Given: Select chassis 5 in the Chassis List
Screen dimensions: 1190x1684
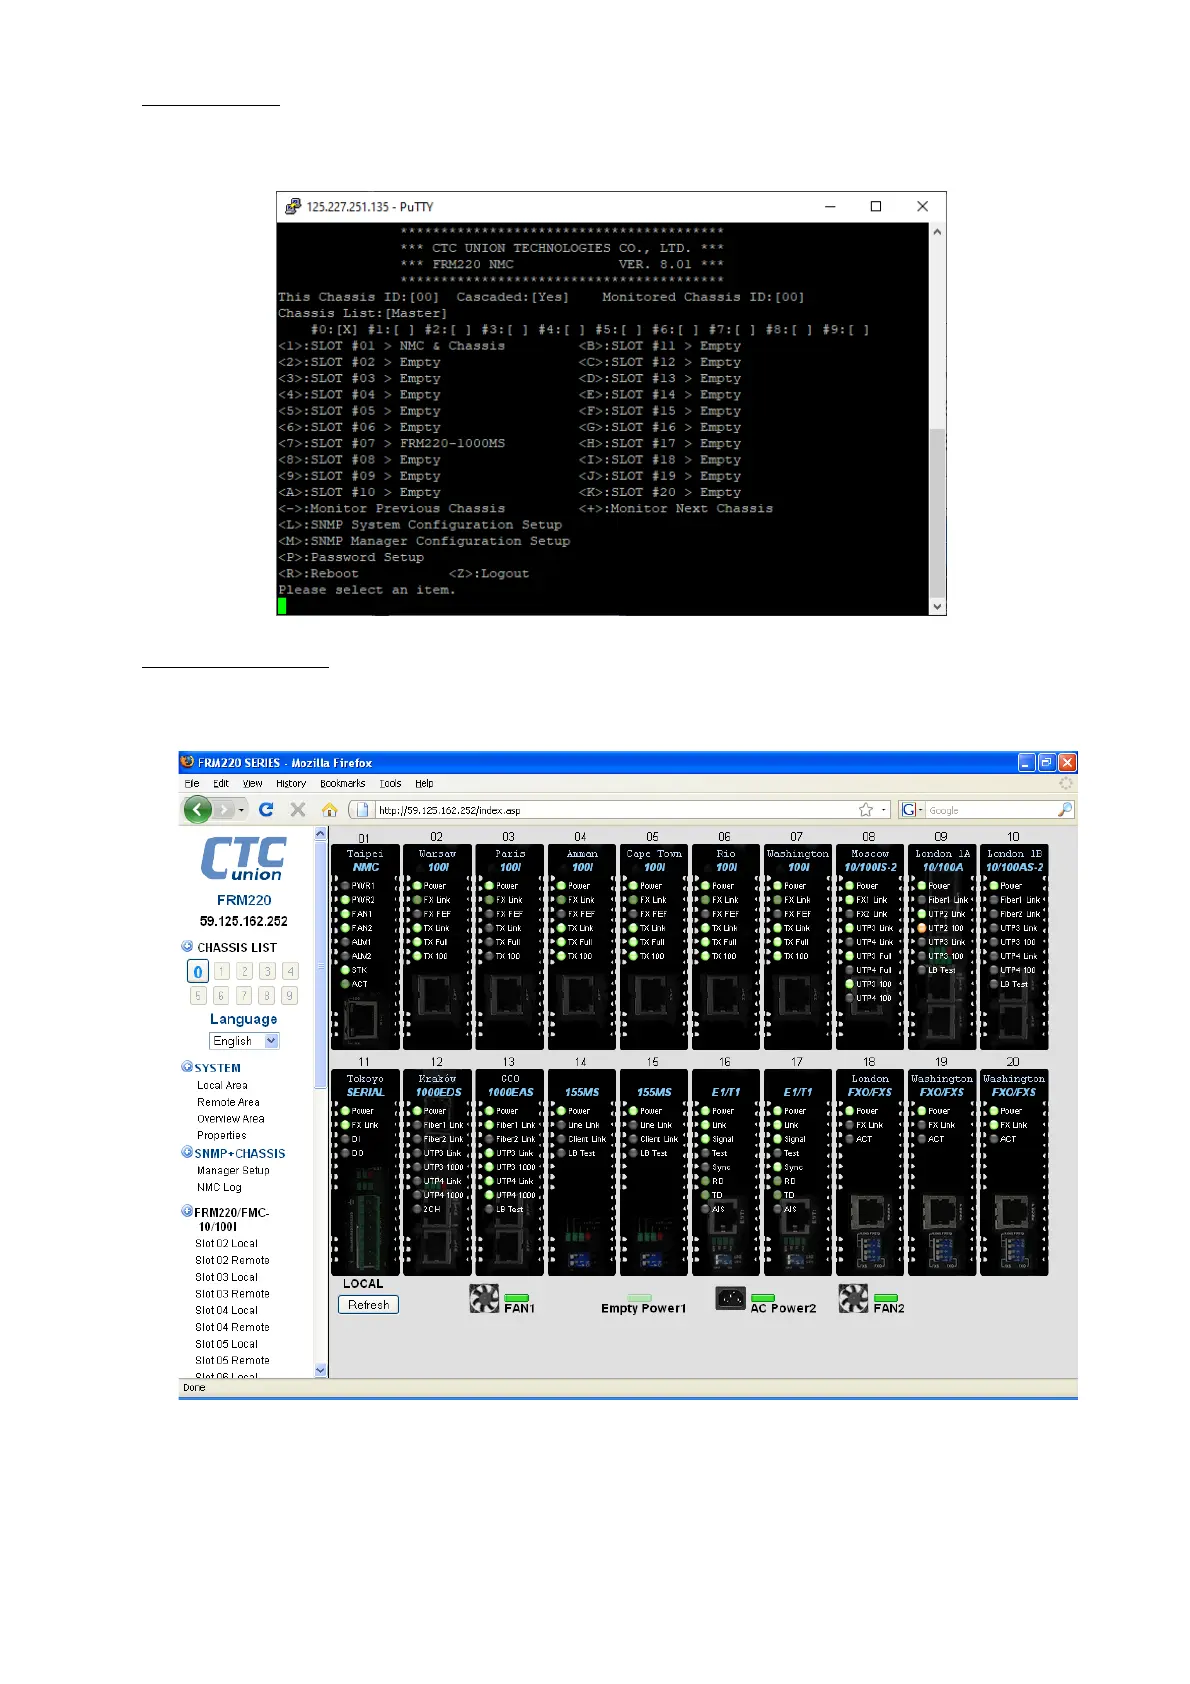Looking at the screenshot, I should (198, 995).
